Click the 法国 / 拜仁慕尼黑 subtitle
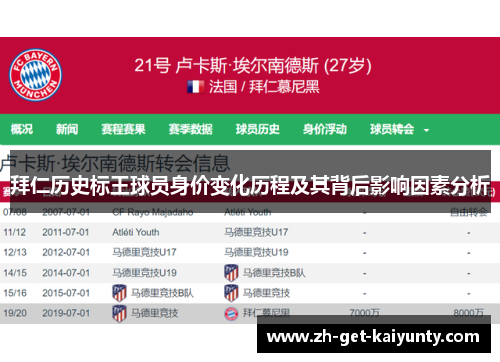Screen dimensions: 500x362 click(x=264, y=87)
